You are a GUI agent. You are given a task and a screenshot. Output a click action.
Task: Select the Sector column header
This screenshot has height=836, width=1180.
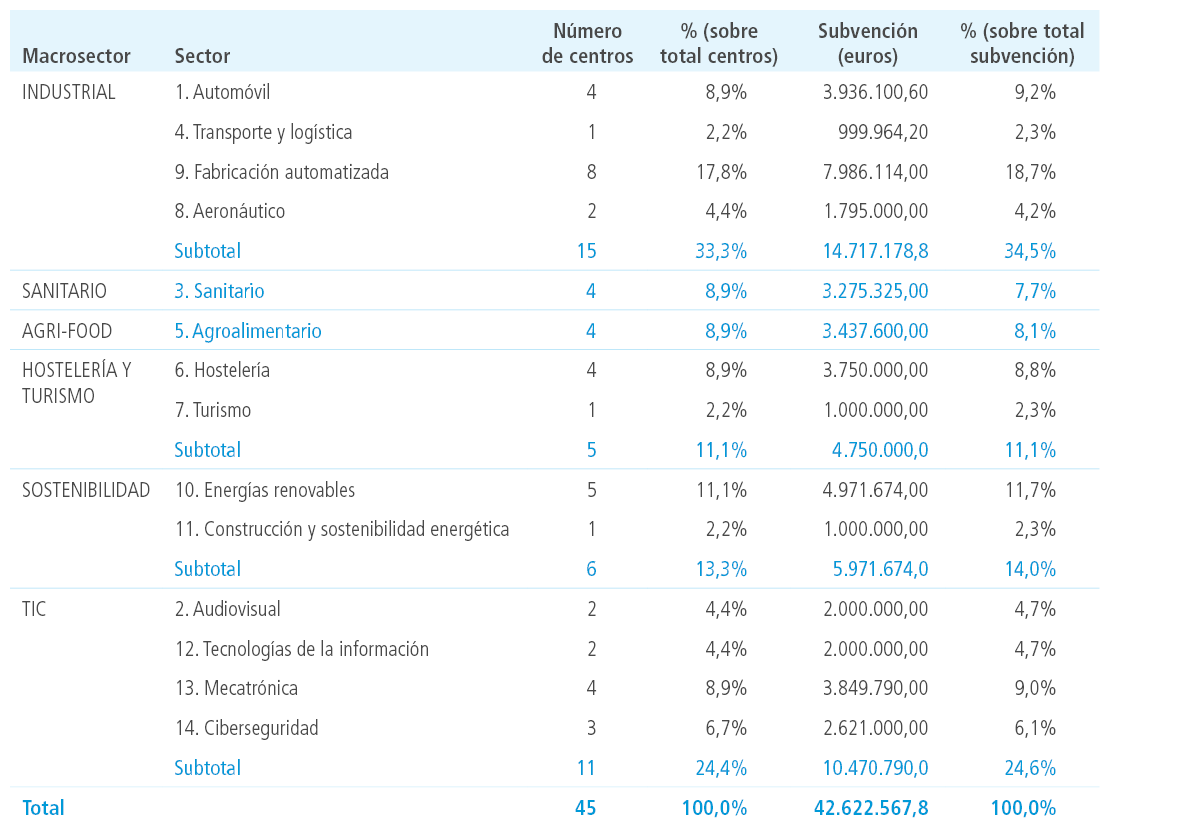[x=202, y=56]
